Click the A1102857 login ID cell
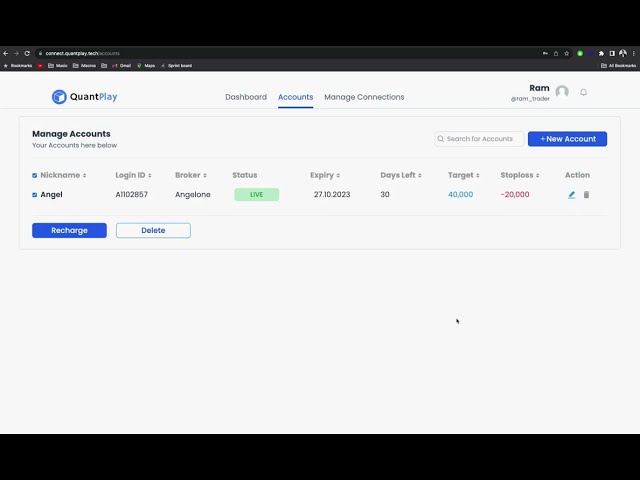The image size is (640, 480). pyautogui.click(x=131, y=195)
